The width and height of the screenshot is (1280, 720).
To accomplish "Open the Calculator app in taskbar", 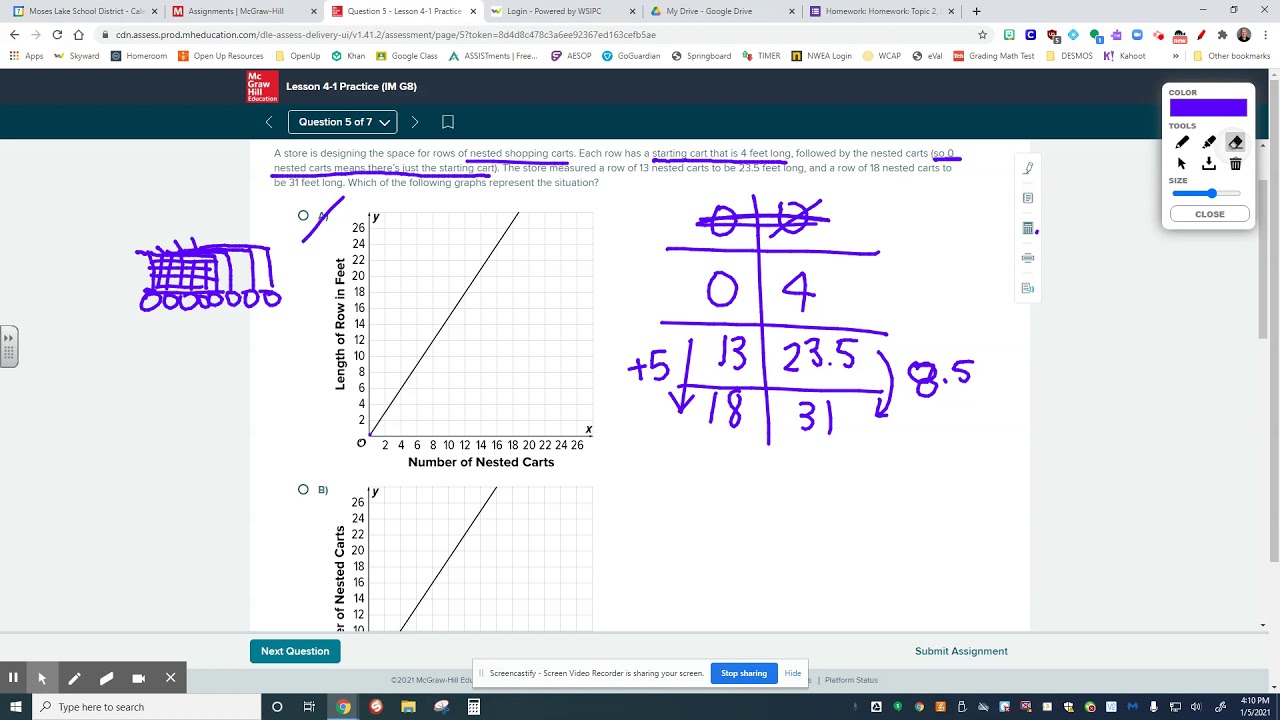I will coord(474,707).
